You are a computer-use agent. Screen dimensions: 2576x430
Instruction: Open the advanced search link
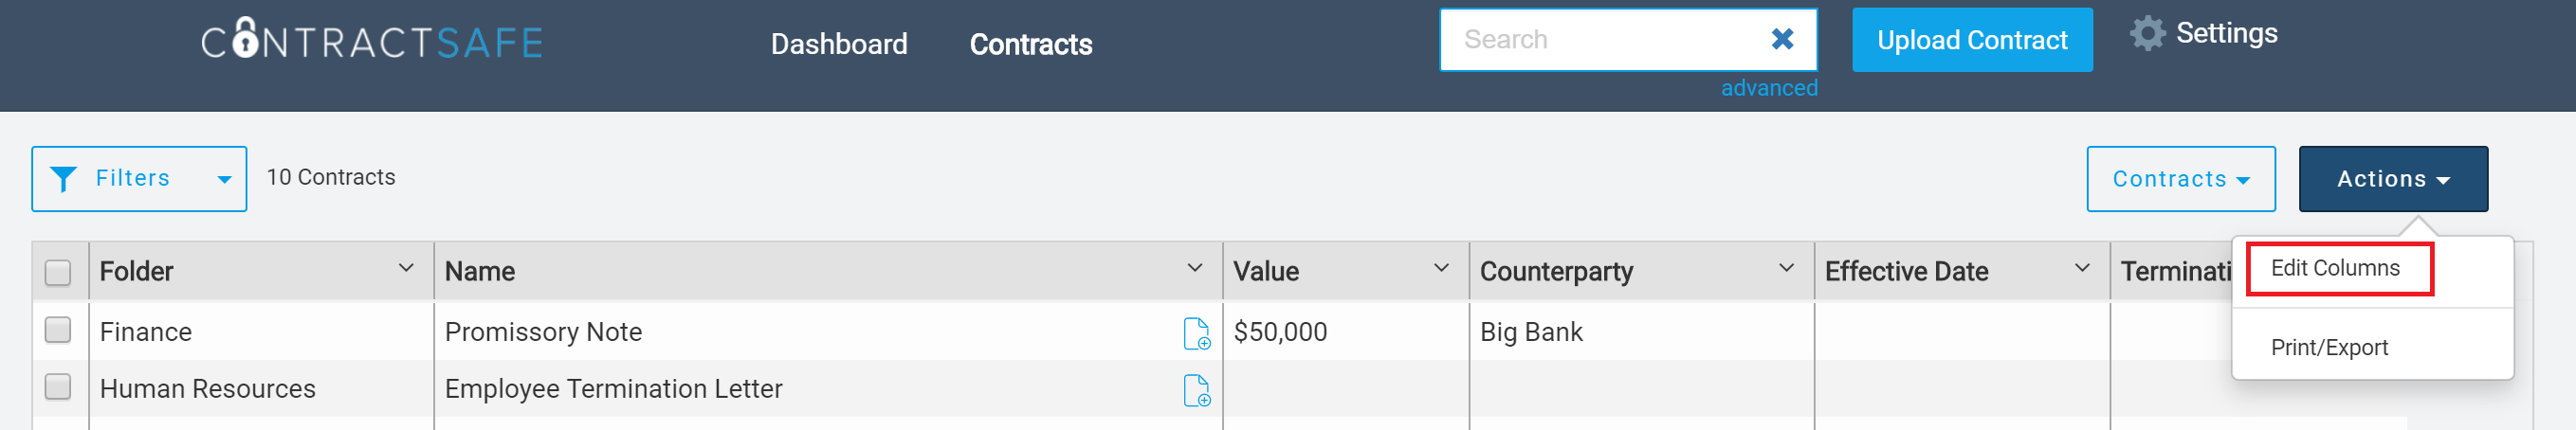pyautogui.click(x=1768, y=88)
